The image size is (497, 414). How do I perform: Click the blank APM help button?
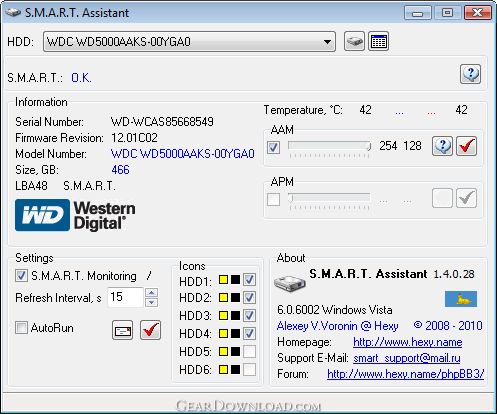(442, 198)
